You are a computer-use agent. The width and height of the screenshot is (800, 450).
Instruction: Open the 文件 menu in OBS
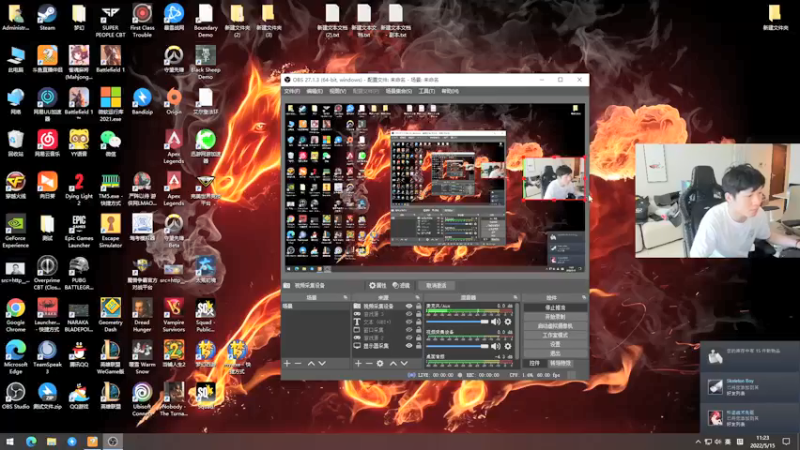click(290, 91)
